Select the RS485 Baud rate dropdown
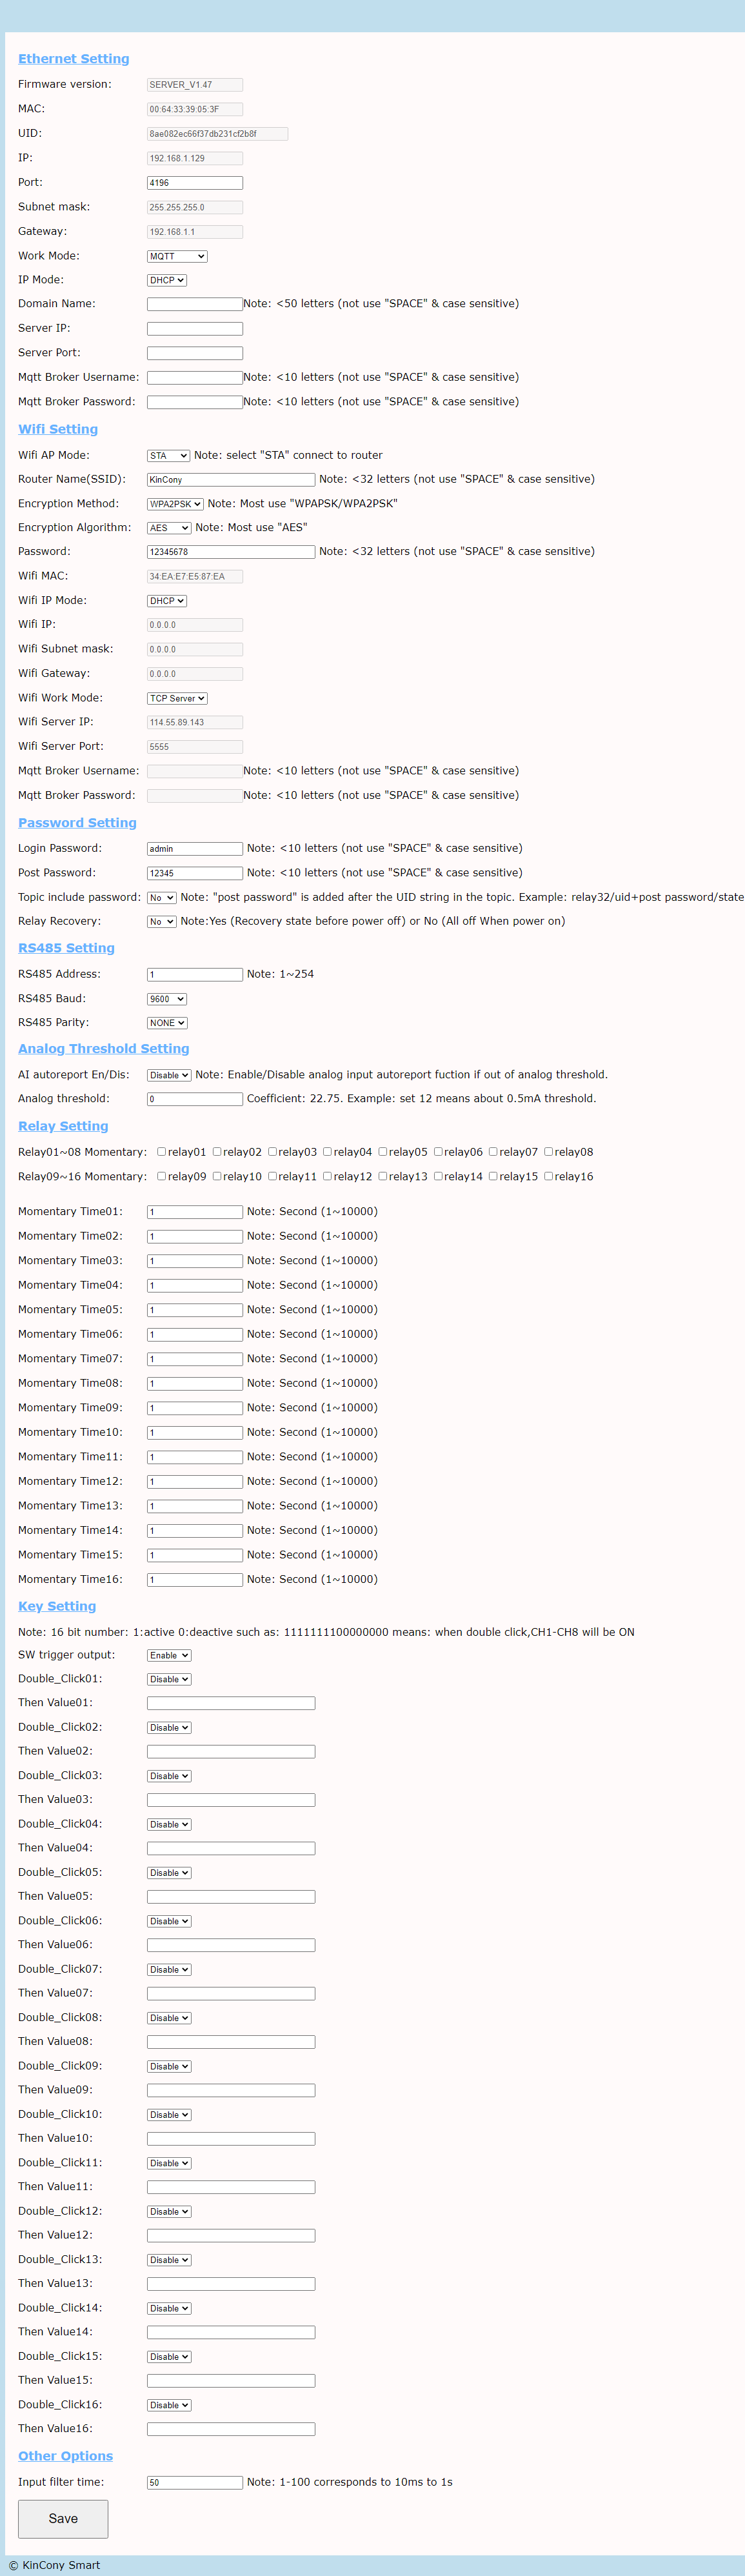Image resolution: width=745 pixels, height=2576 pixels. pos(167,998)
